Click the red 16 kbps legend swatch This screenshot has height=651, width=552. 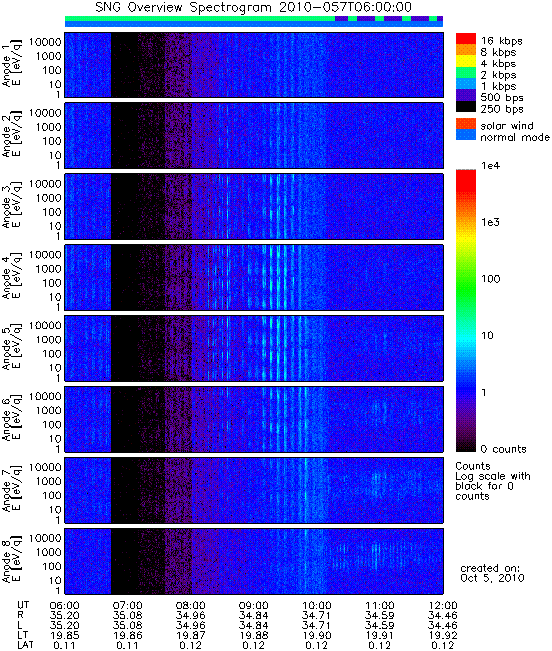(x=466, y=39)
